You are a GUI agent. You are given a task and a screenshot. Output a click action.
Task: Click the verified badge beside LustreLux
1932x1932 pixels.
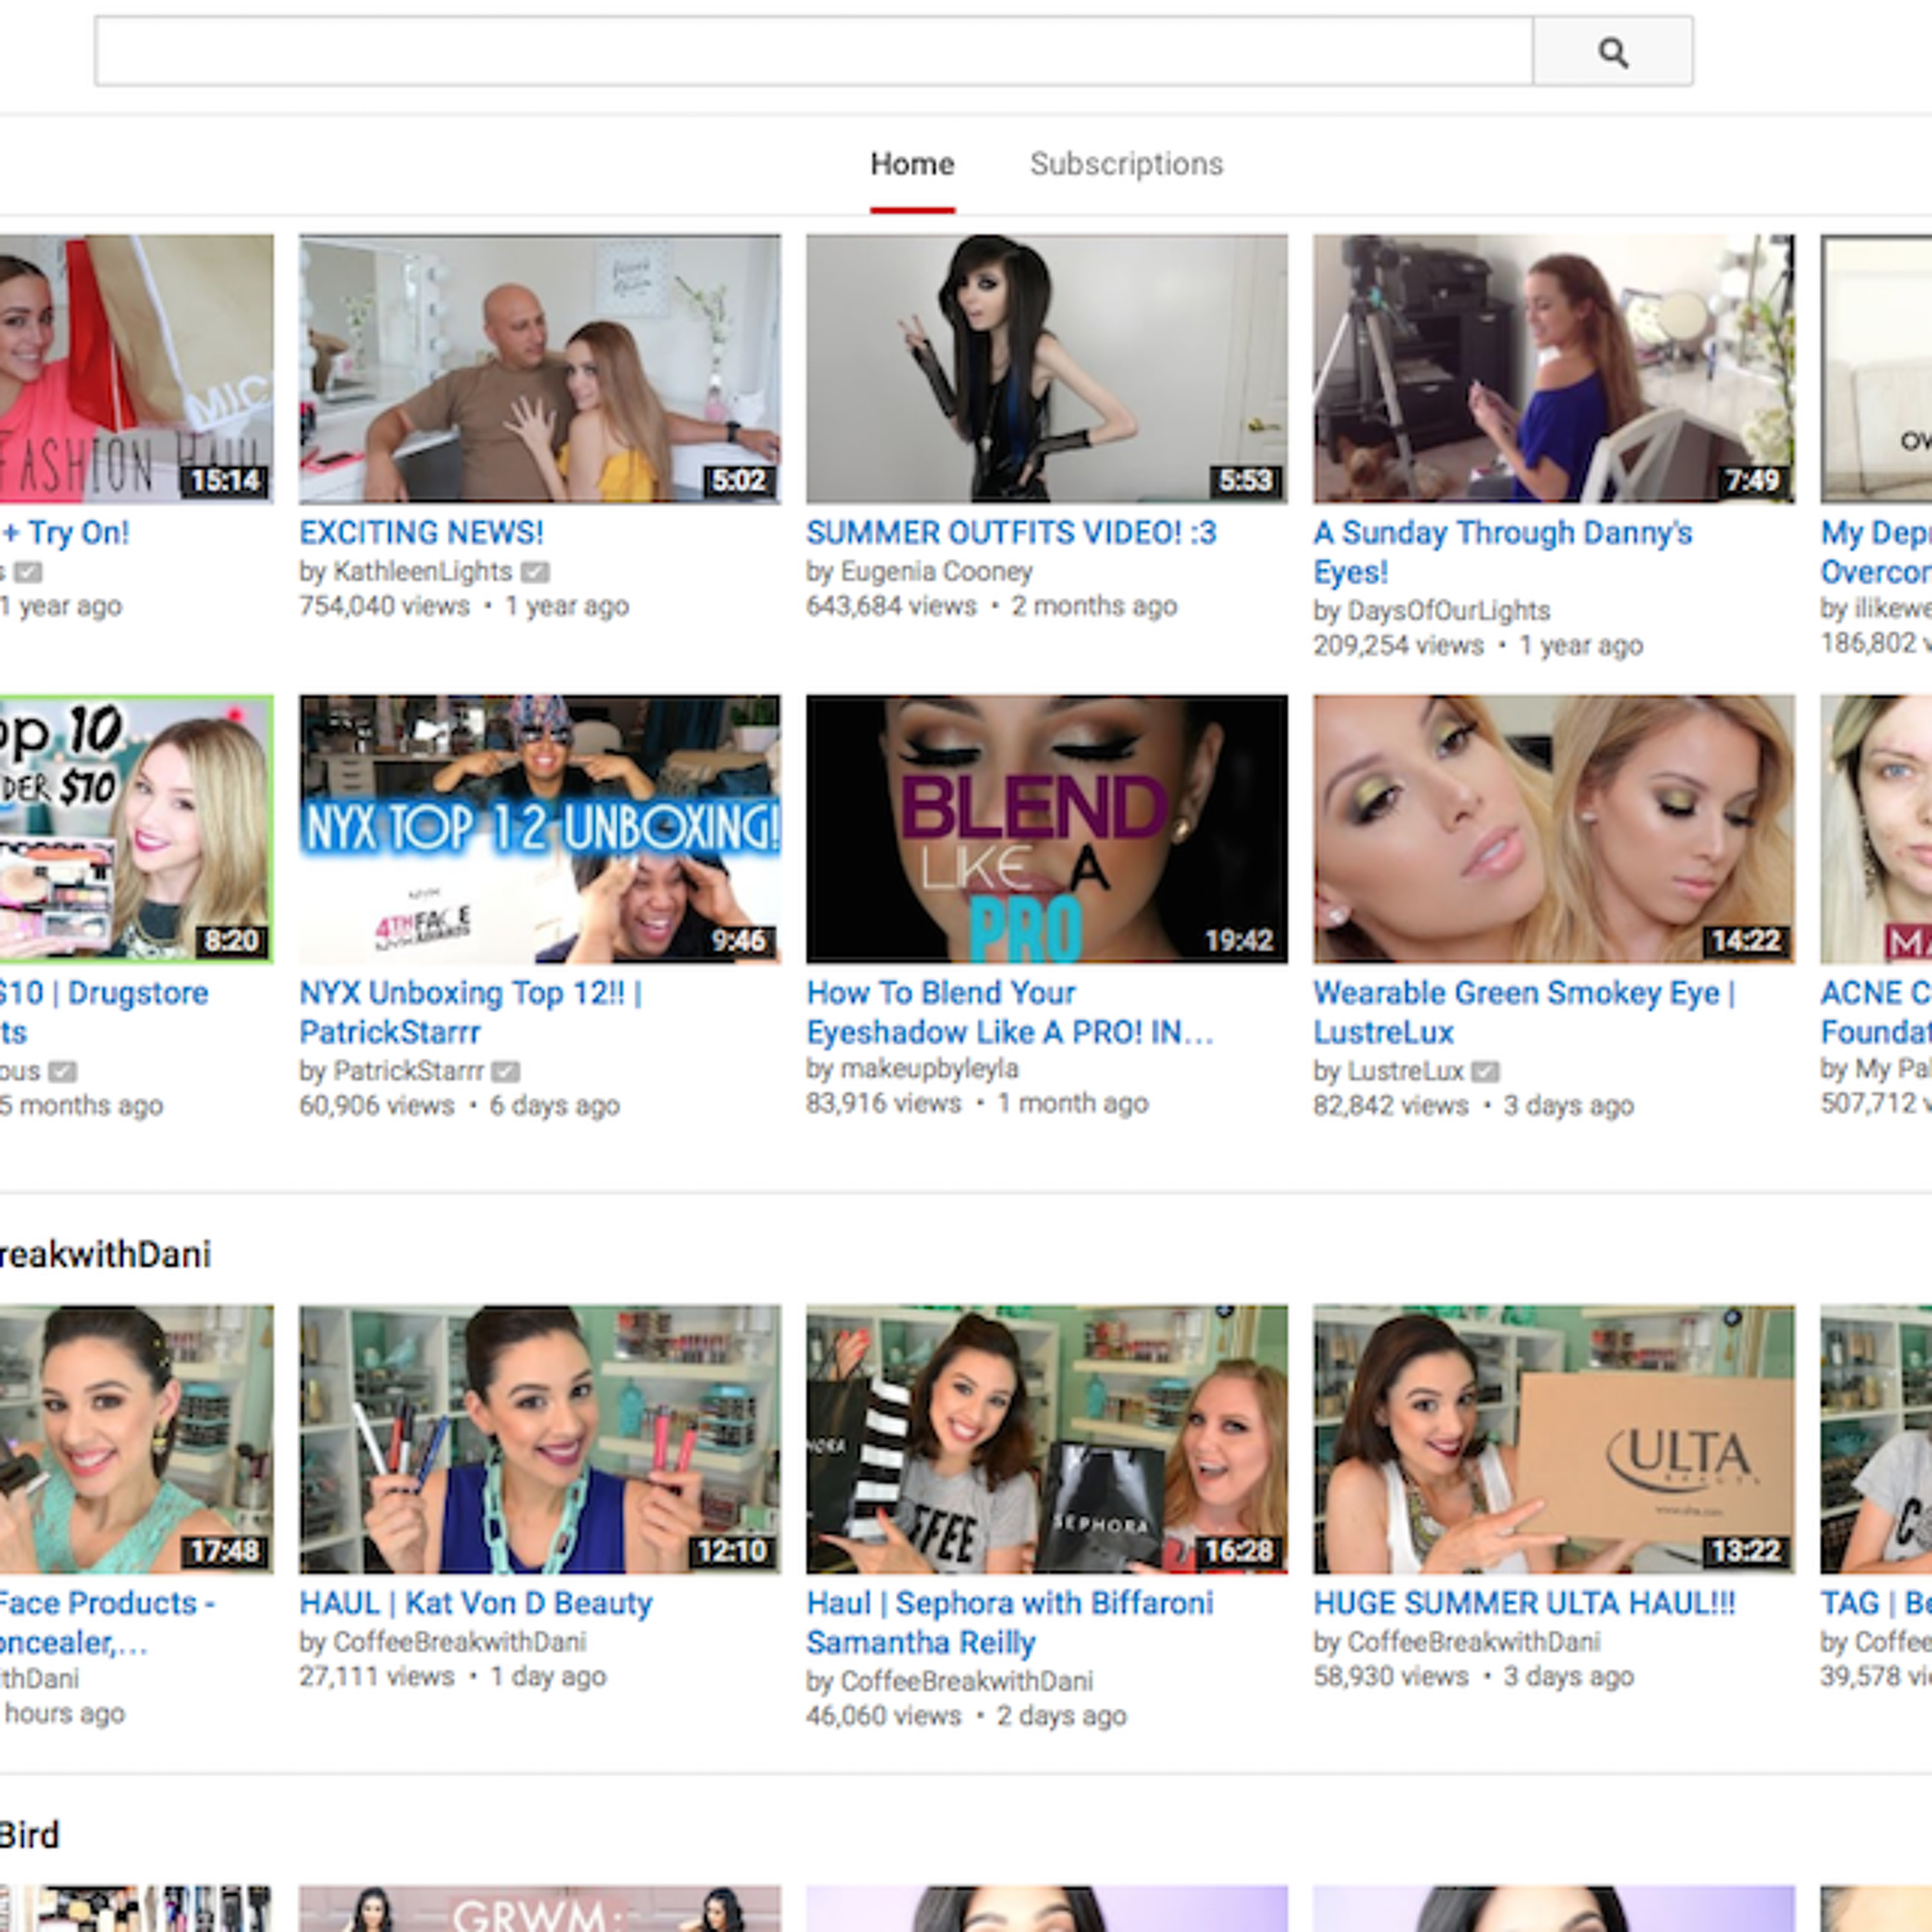[1485, 1071]
